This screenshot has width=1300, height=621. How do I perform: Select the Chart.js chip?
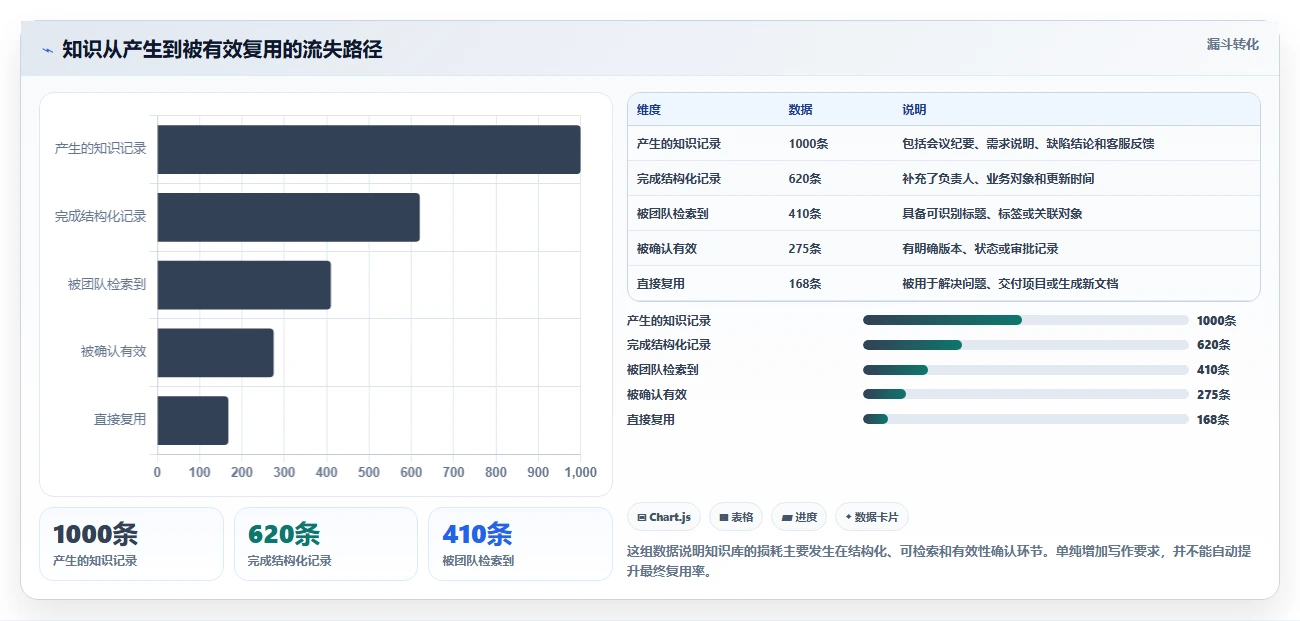[664, 517]
